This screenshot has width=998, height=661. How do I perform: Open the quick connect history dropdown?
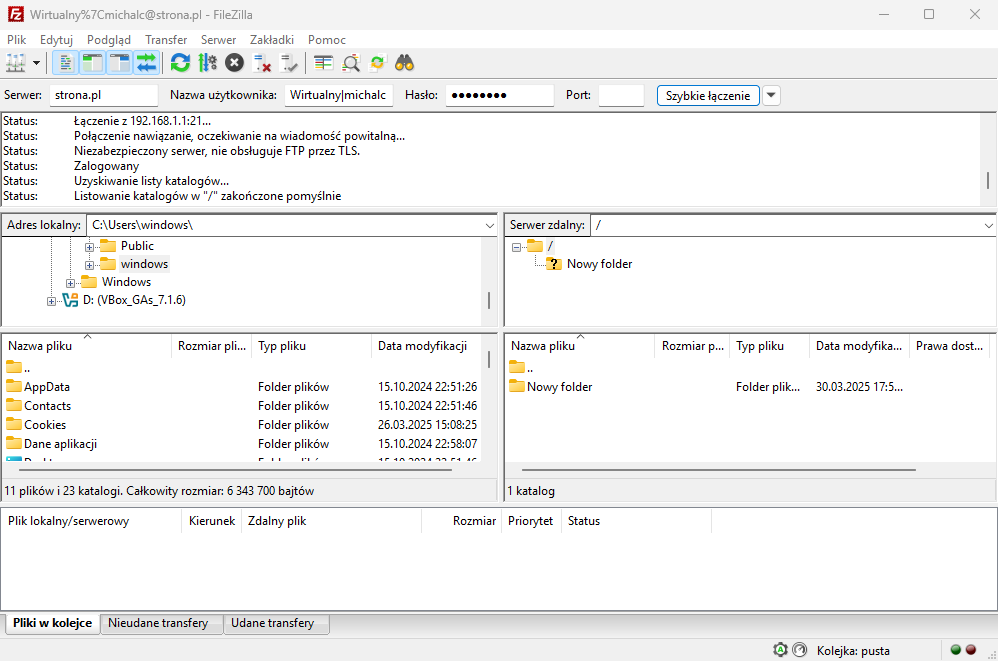point(771,95)
